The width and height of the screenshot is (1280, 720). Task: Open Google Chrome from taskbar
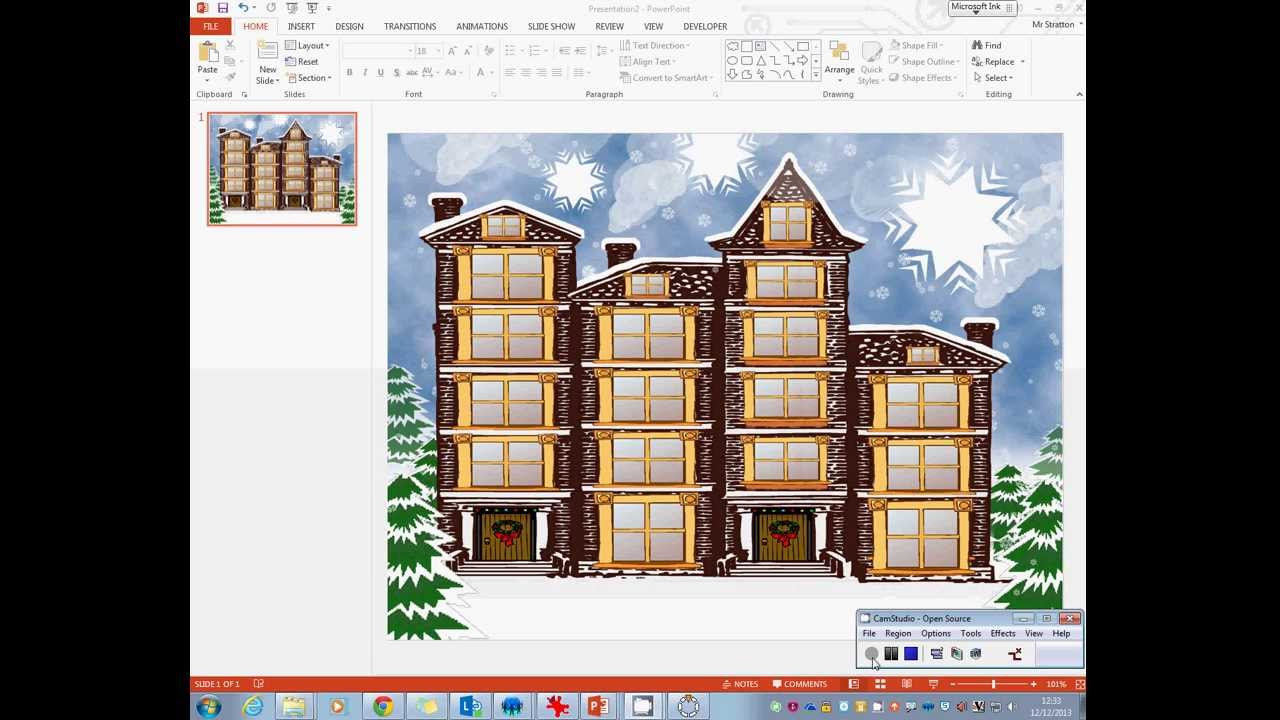click(383, 707)
